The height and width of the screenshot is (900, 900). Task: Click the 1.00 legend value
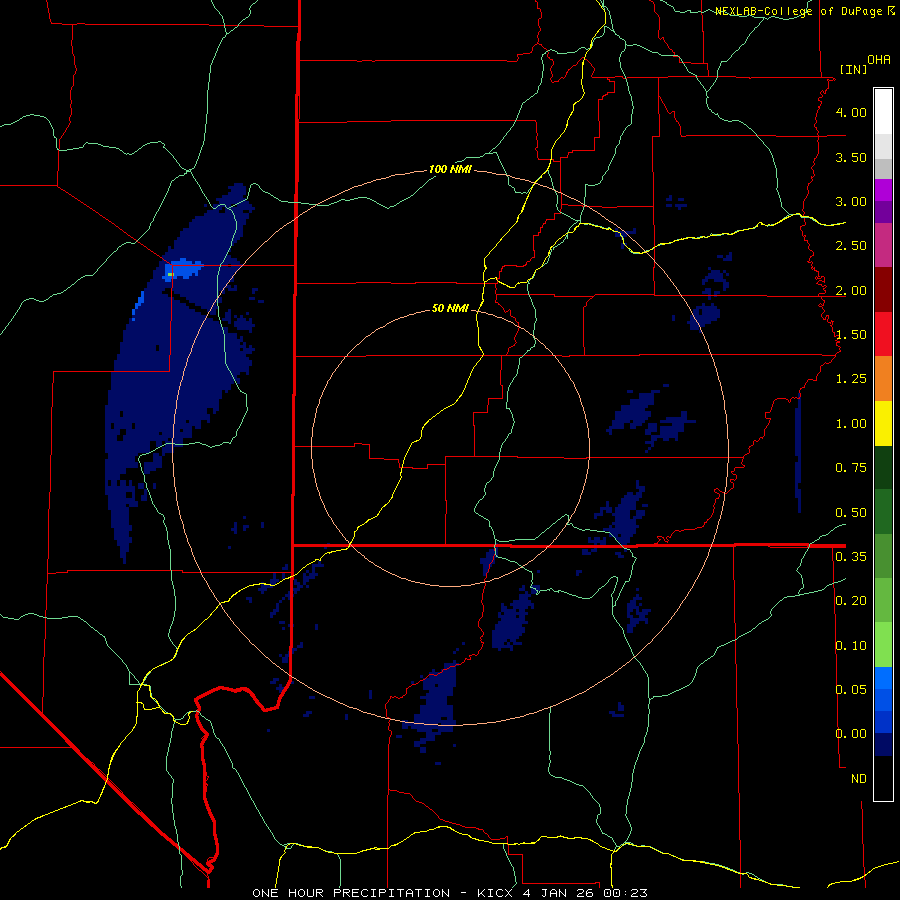(851, 423)
